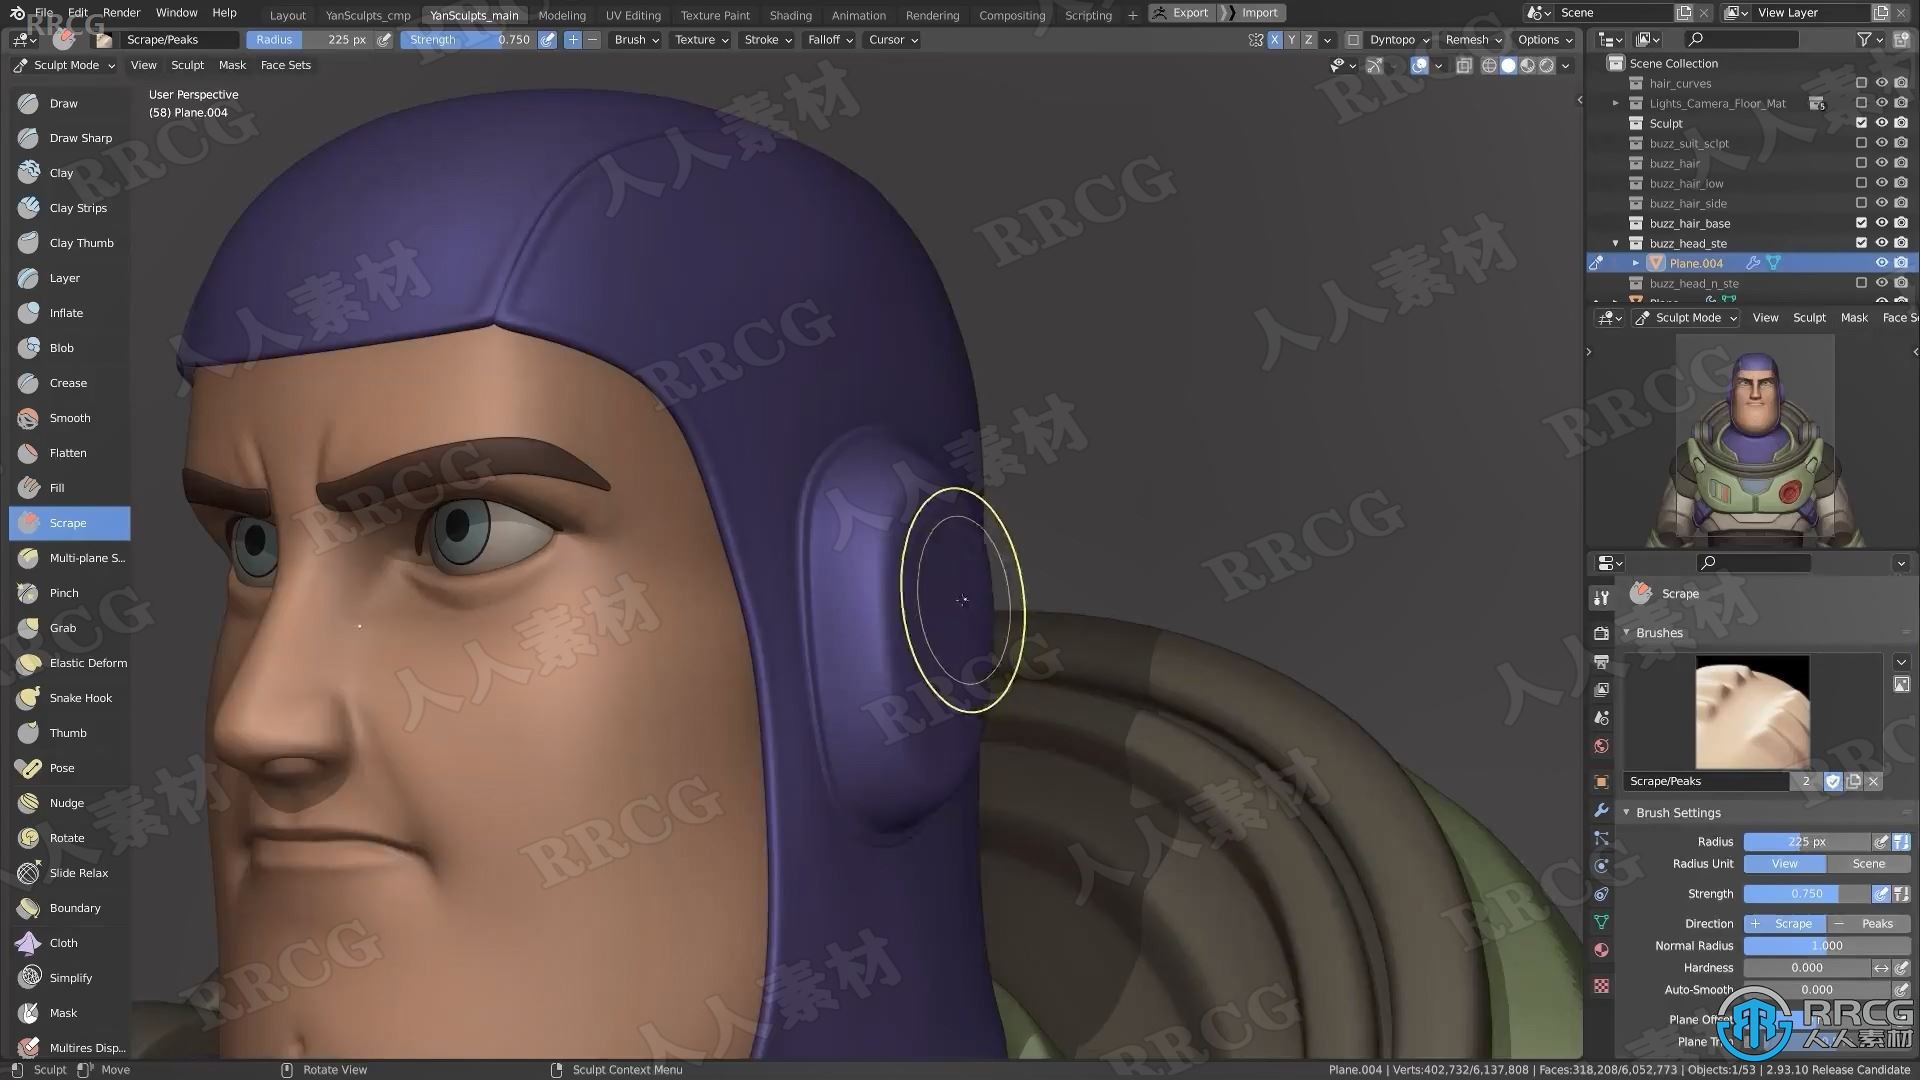
Task: Select the Cloth brush
Action: click(69, 943)
